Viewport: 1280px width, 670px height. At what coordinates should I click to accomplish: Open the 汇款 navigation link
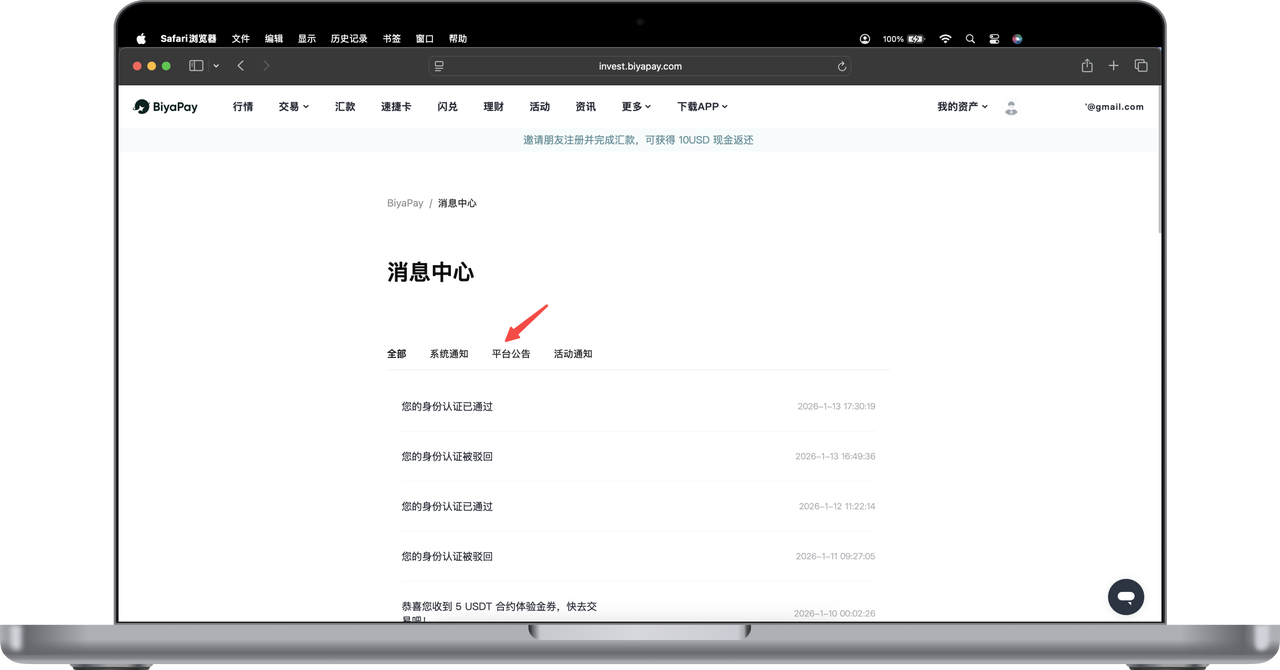(x=345, y=107)
